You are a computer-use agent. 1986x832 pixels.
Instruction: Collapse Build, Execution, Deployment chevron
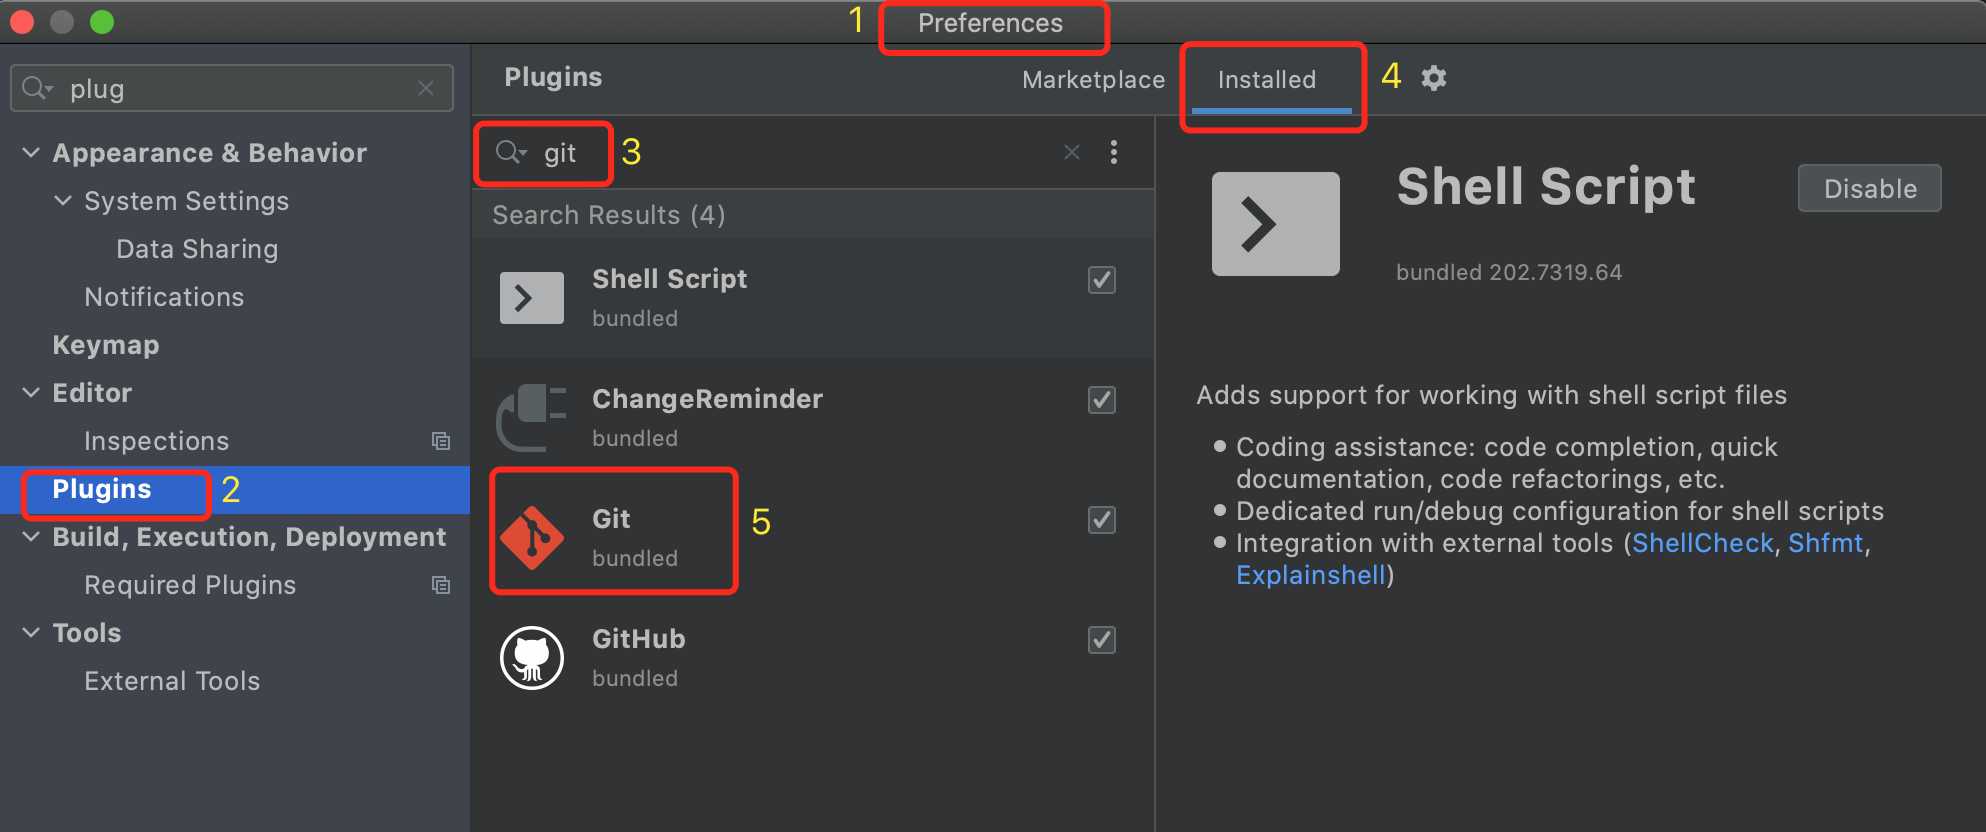(31, 537)
